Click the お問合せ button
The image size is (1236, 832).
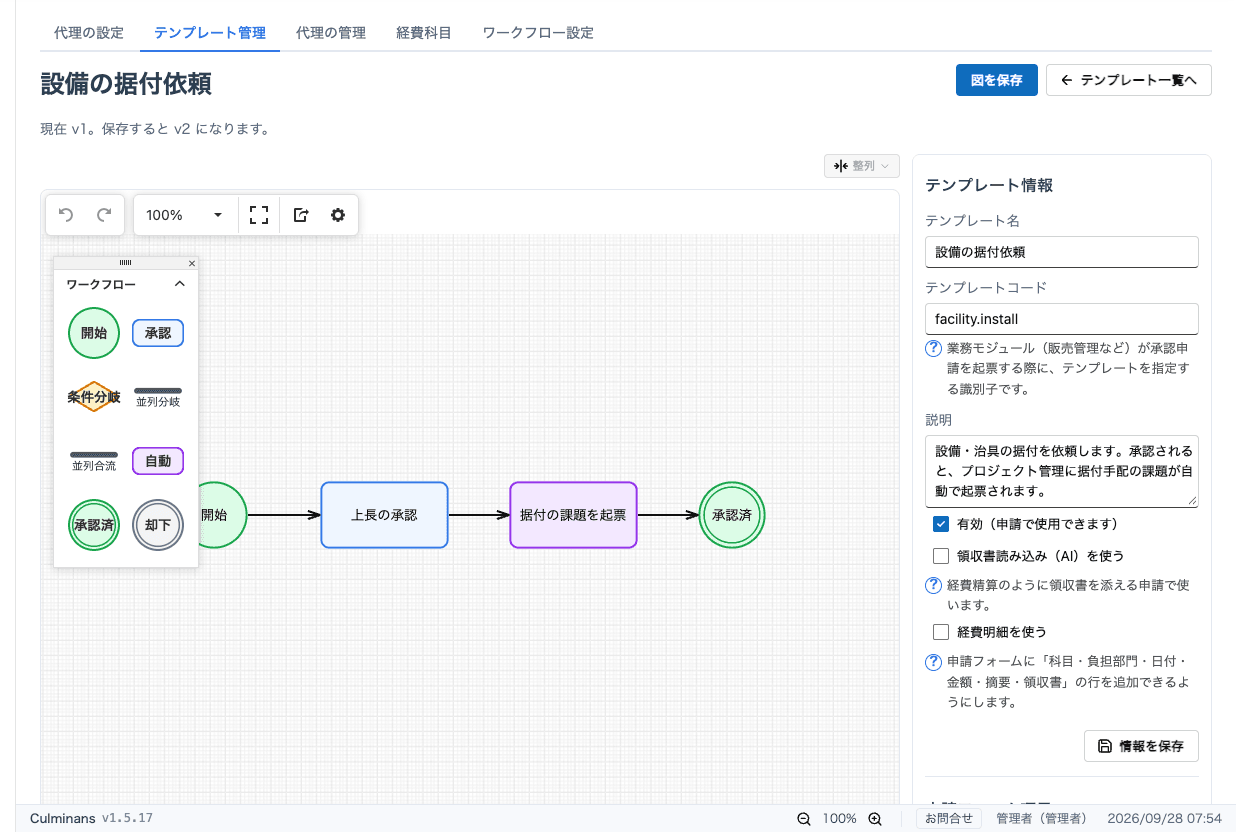pos(949,818)
